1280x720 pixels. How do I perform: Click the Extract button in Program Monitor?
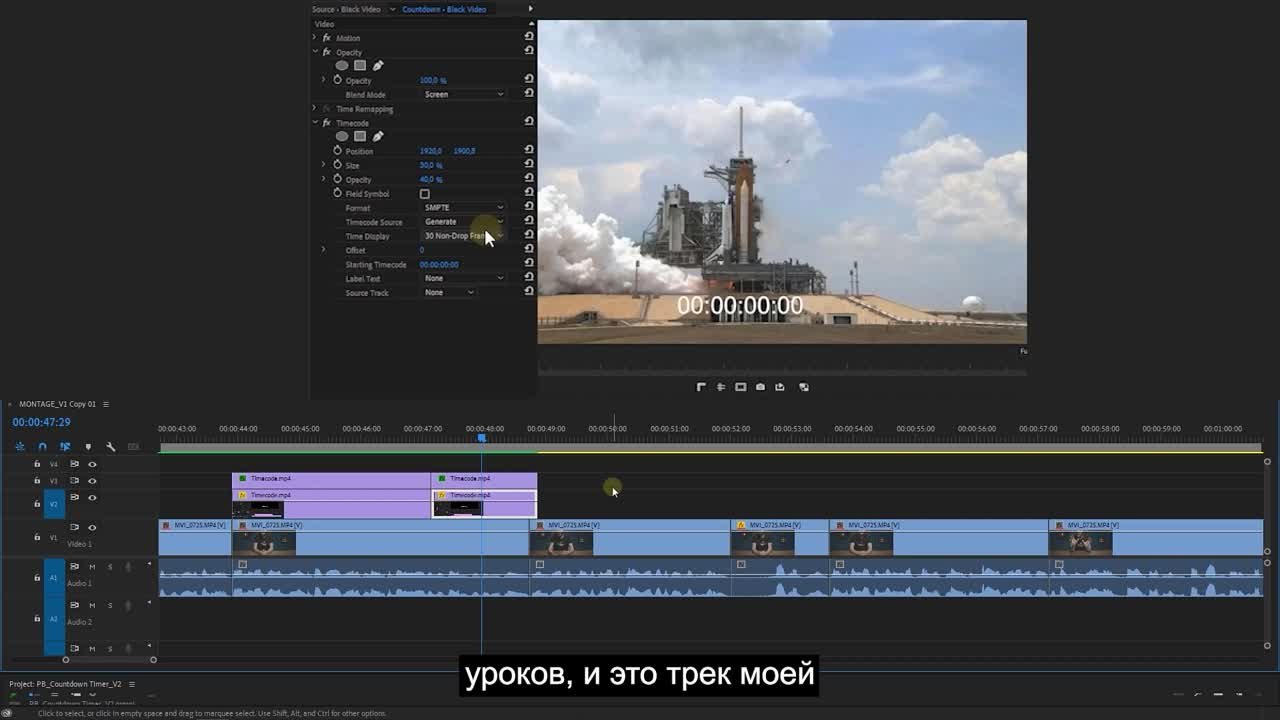[x=721, y=386]
